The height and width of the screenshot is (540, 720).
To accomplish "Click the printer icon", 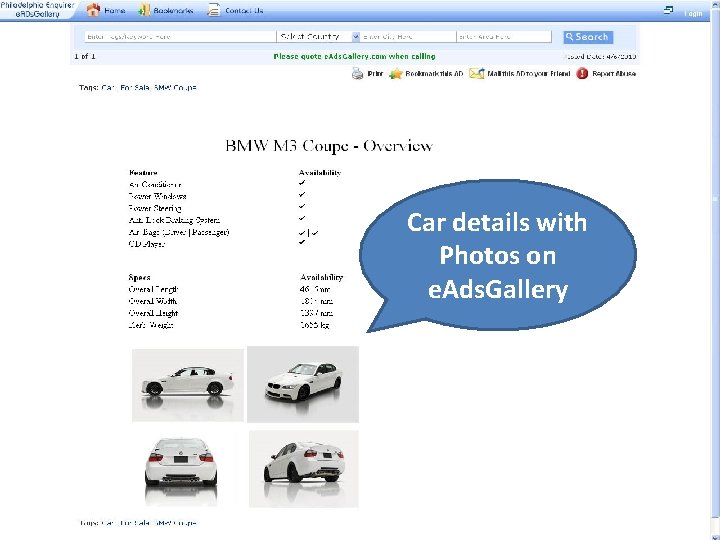I will click(x=357, y=73).
